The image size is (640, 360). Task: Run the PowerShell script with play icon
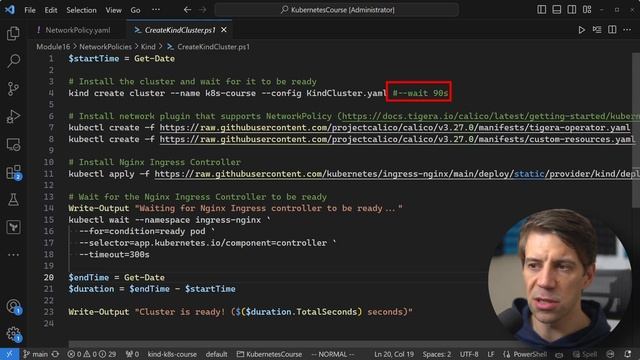[x=581, y=30]
